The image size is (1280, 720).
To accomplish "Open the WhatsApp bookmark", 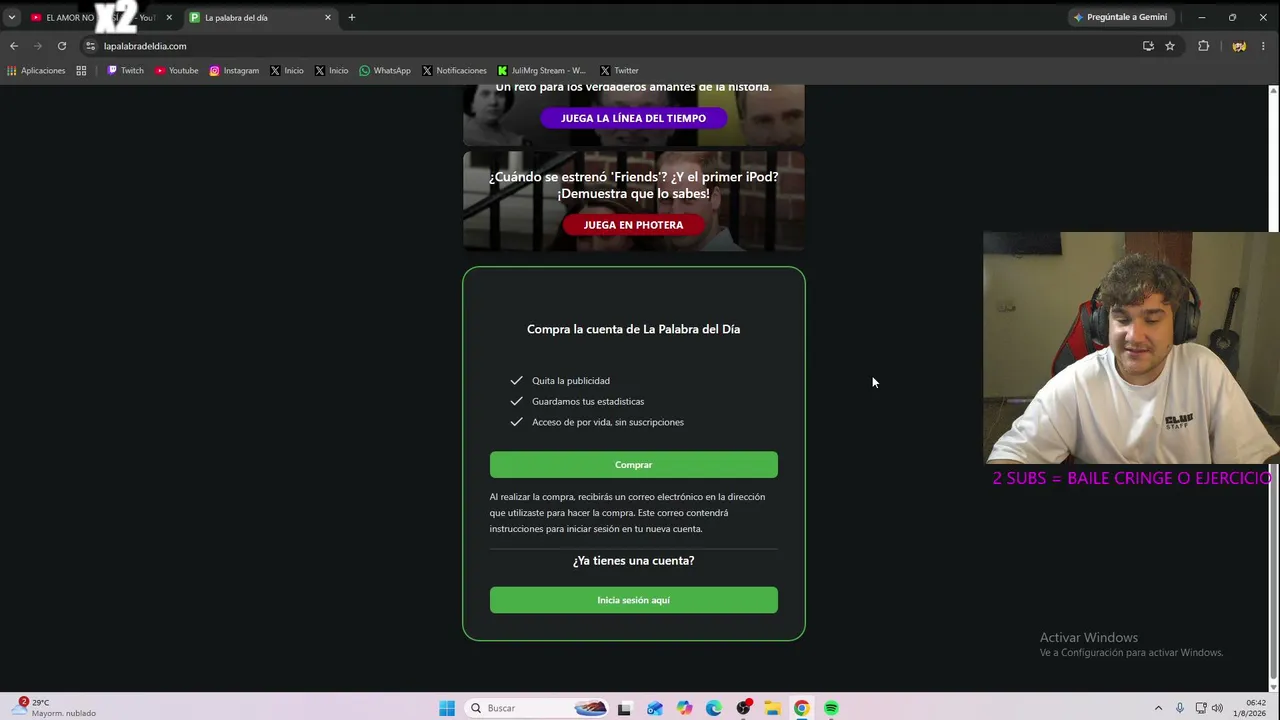I will coord(385,71).
